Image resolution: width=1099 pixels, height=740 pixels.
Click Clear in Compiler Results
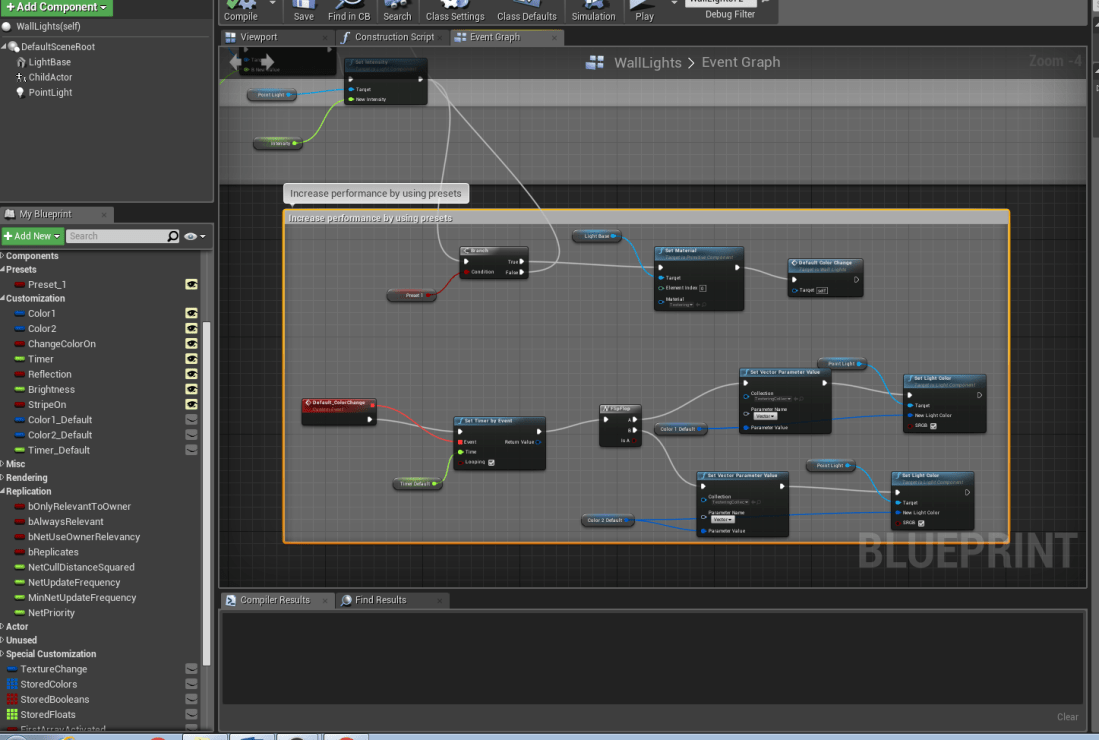pos(1067,717)
